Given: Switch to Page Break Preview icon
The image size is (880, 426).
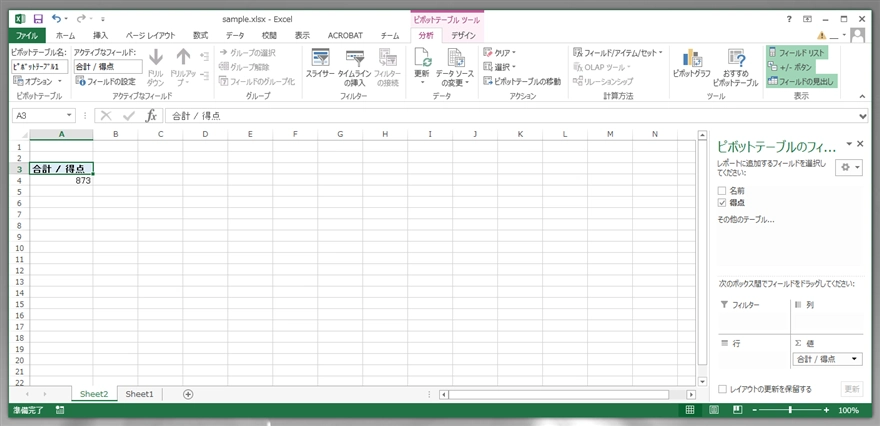Looking at the screenshot, I should click(x=738, y=410).
